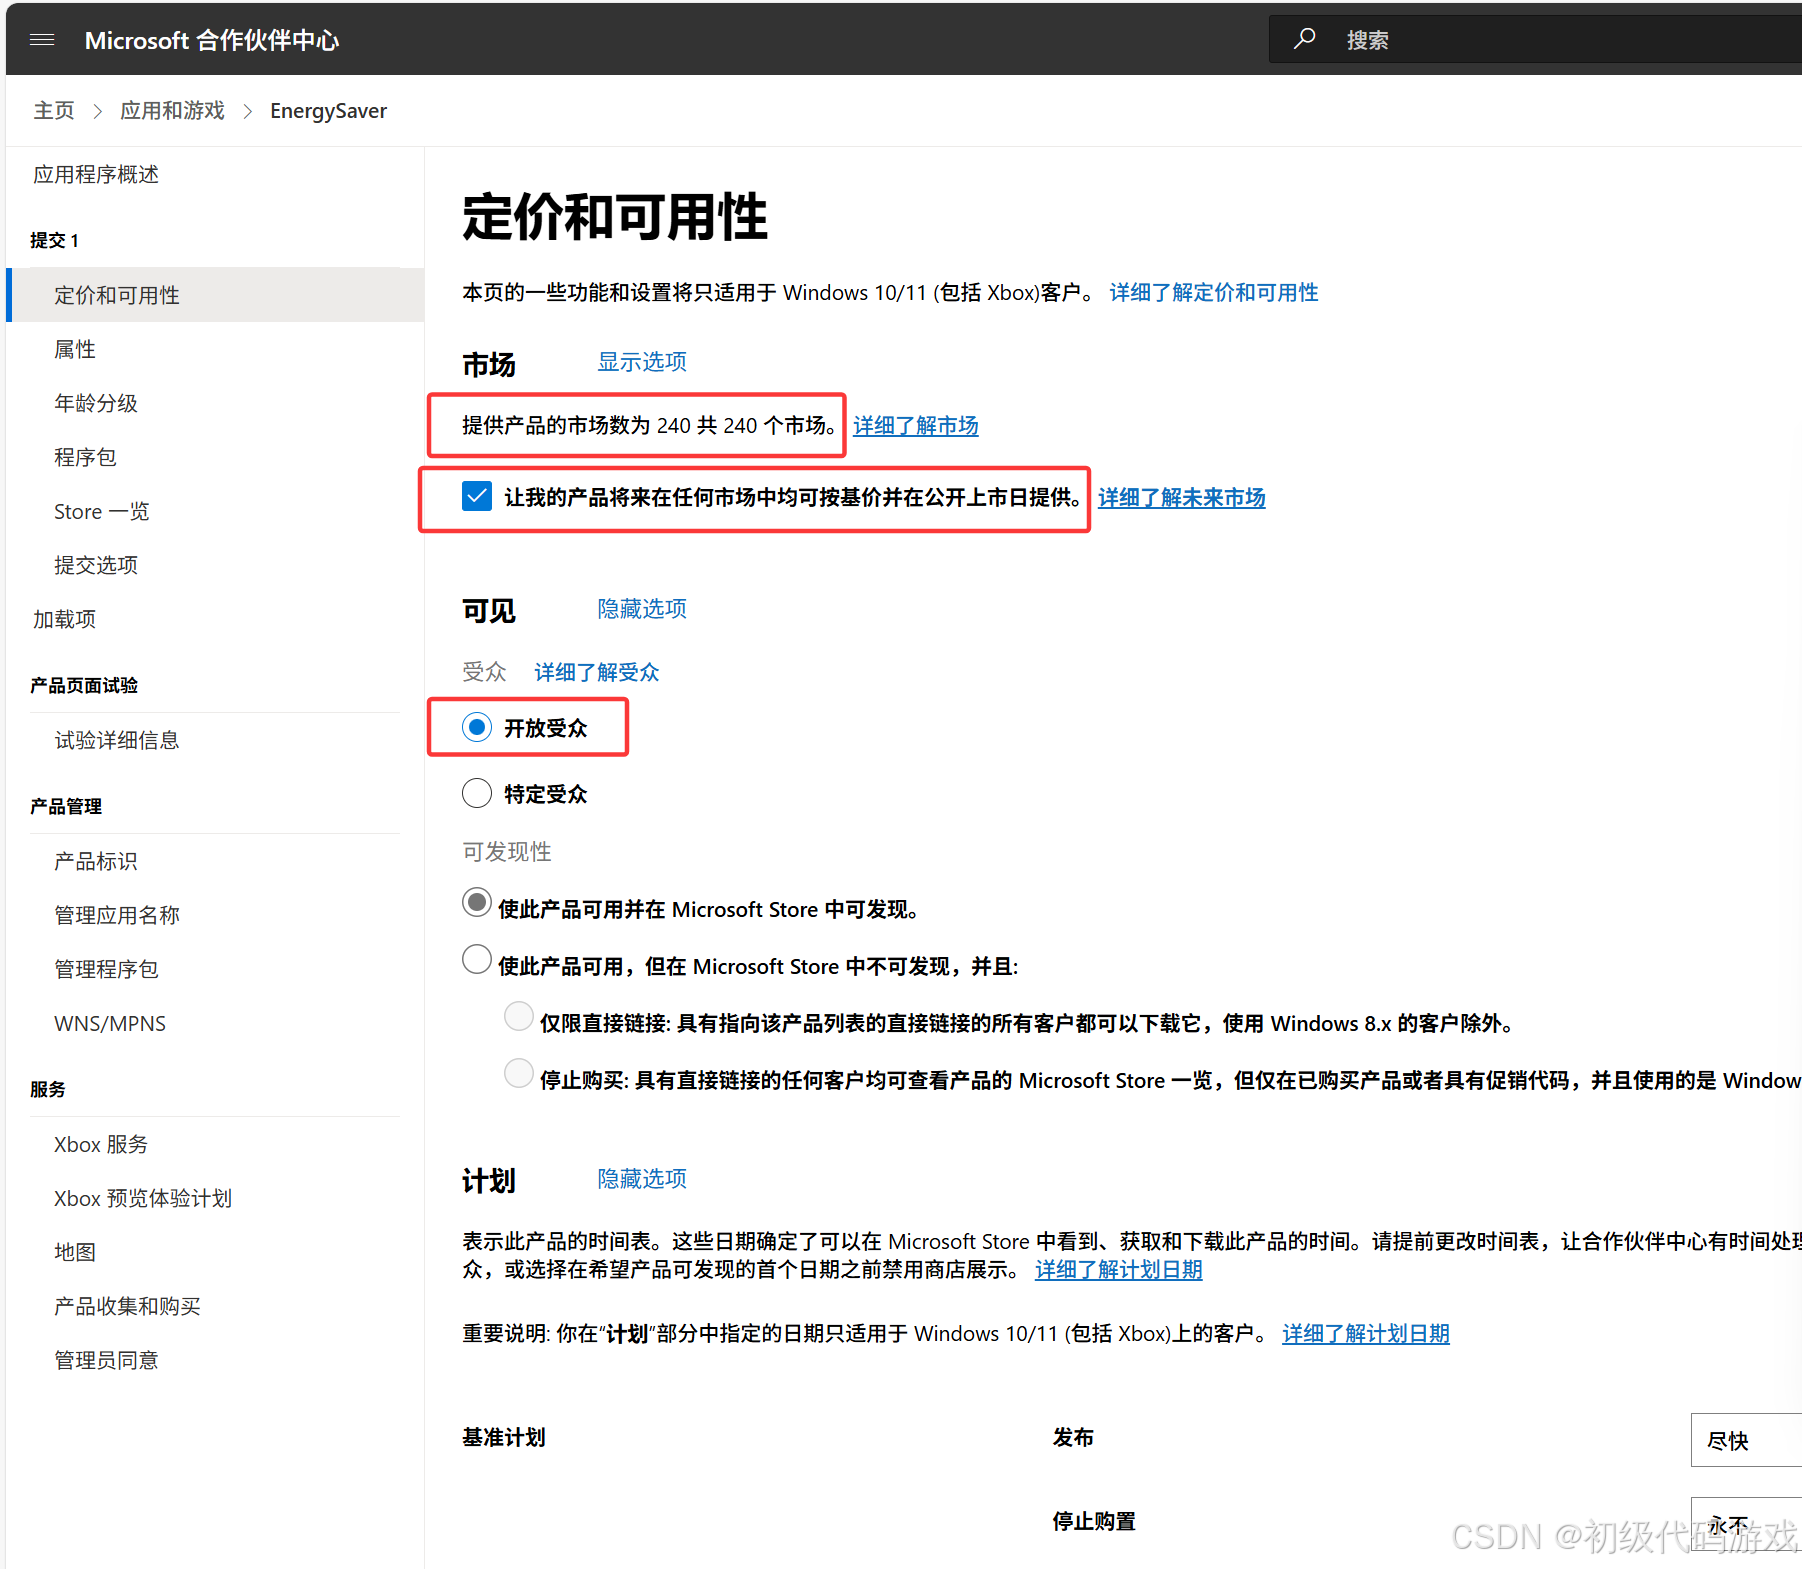
Task: Select 开放受众 radio button
Action: tap(477, 727)
